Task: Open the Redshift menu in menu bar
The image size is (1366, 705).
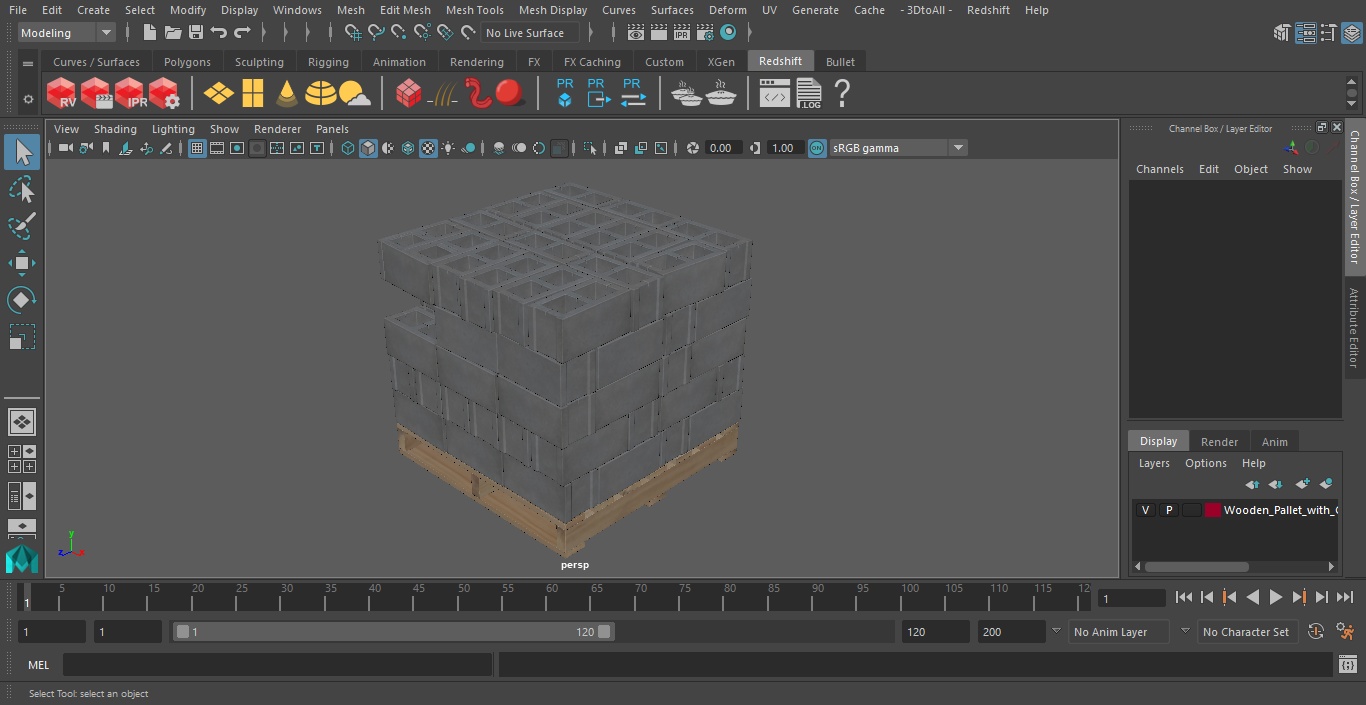Action: (x=988, y=10)
